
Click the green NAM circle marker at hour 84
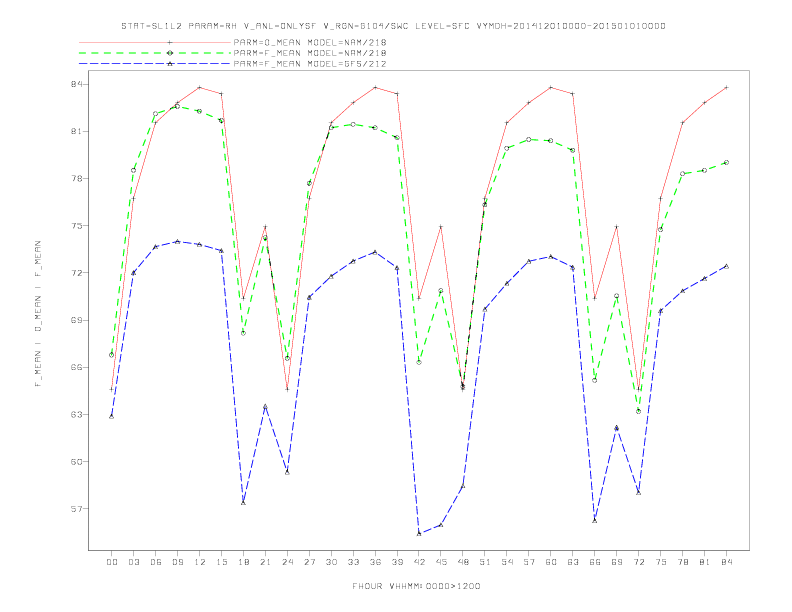pyautogui.click(x=727, y=163)
